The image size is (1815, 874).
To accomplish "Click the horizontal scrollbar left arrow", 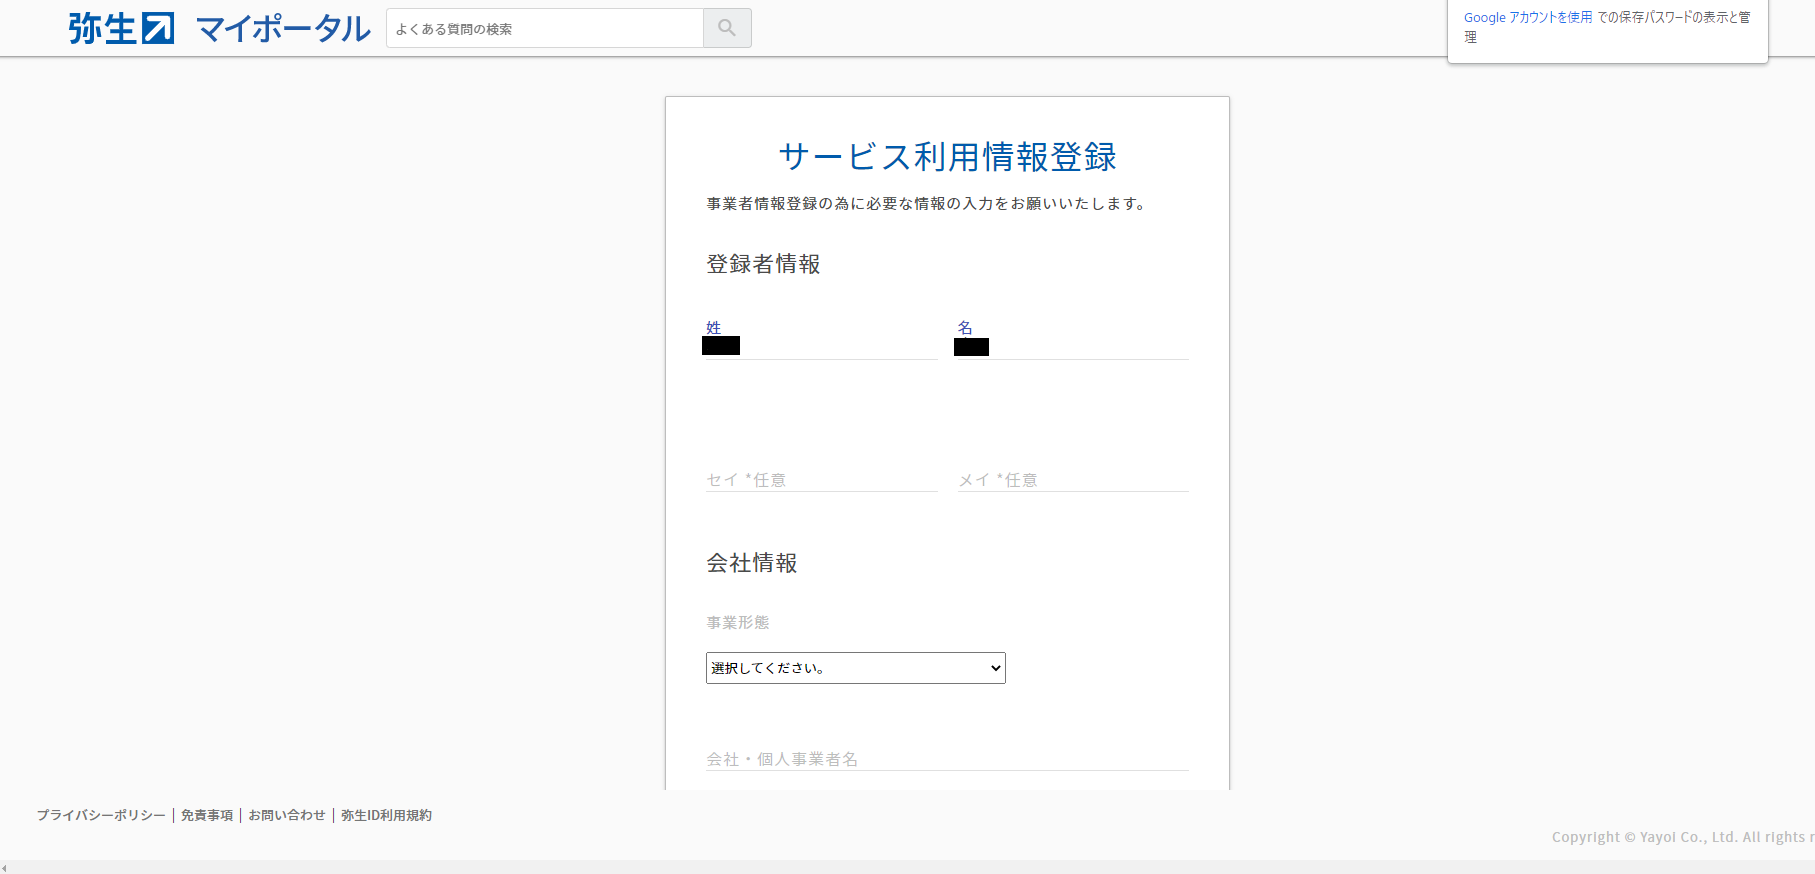I will [x=5, y=868].
